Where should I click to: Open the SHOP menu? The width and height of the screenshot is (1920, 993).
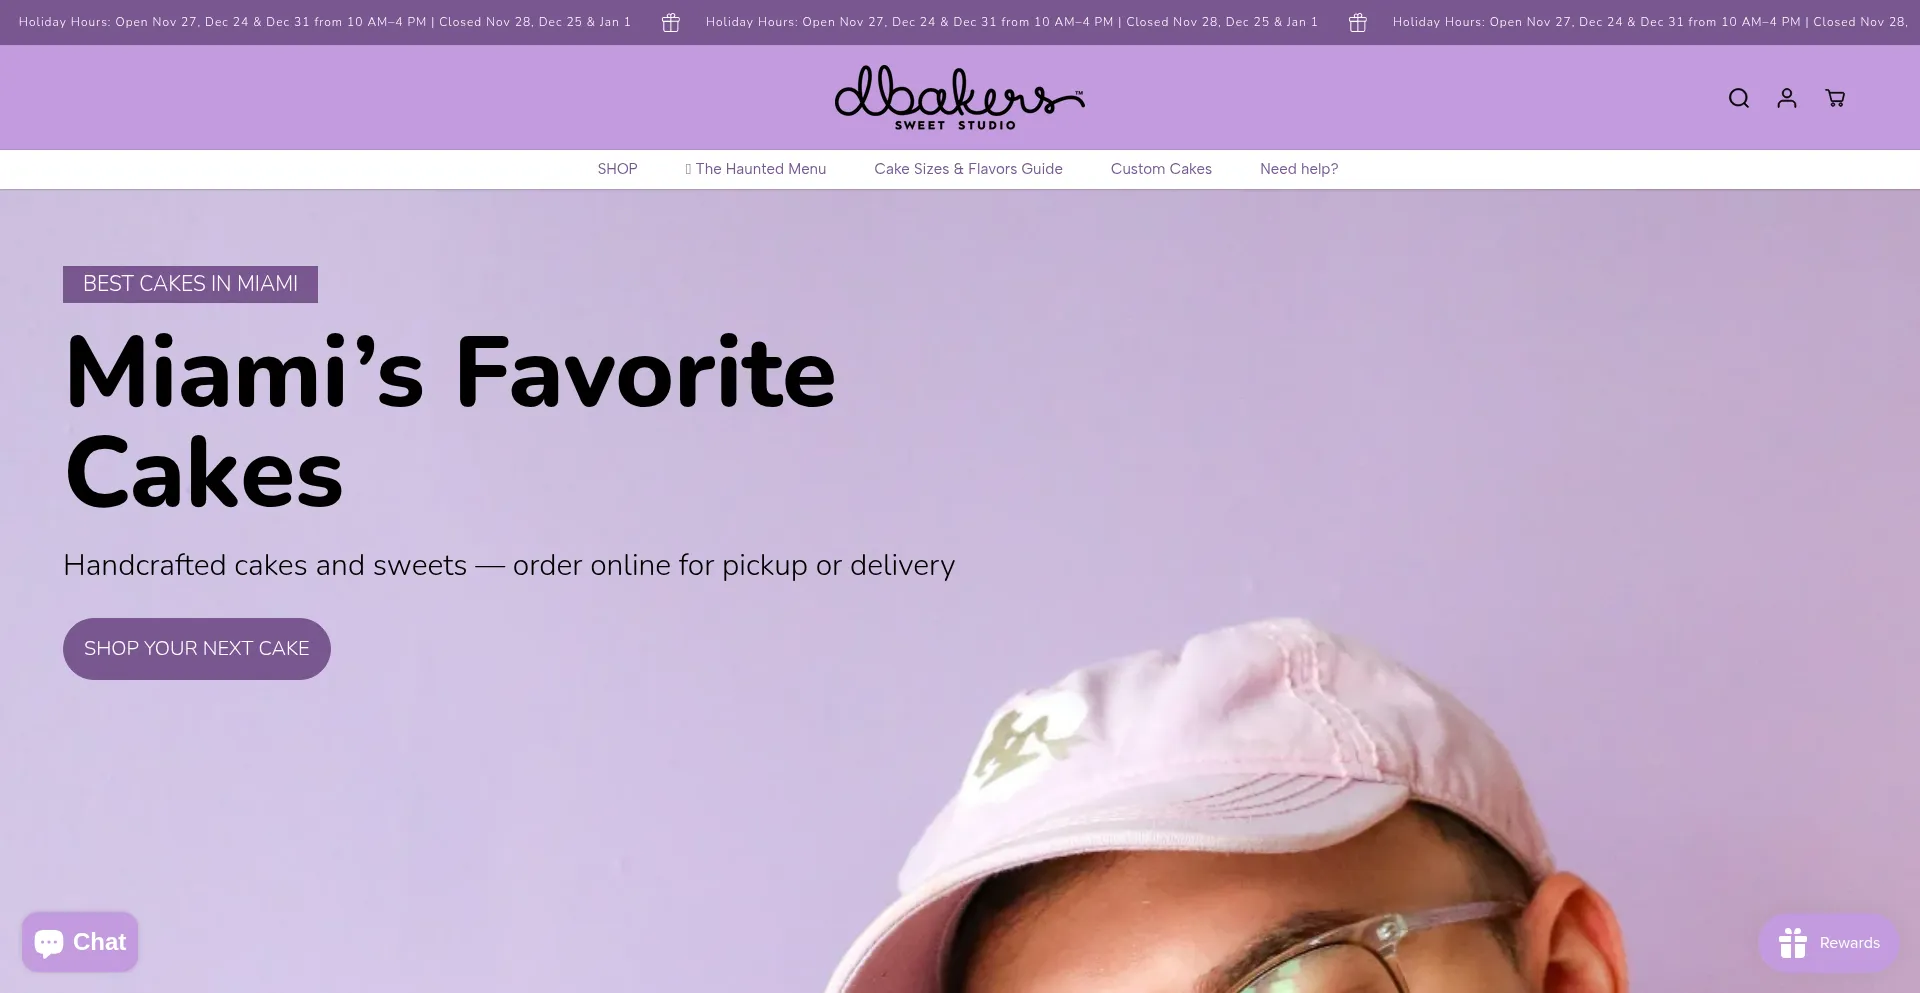point(617,169)
